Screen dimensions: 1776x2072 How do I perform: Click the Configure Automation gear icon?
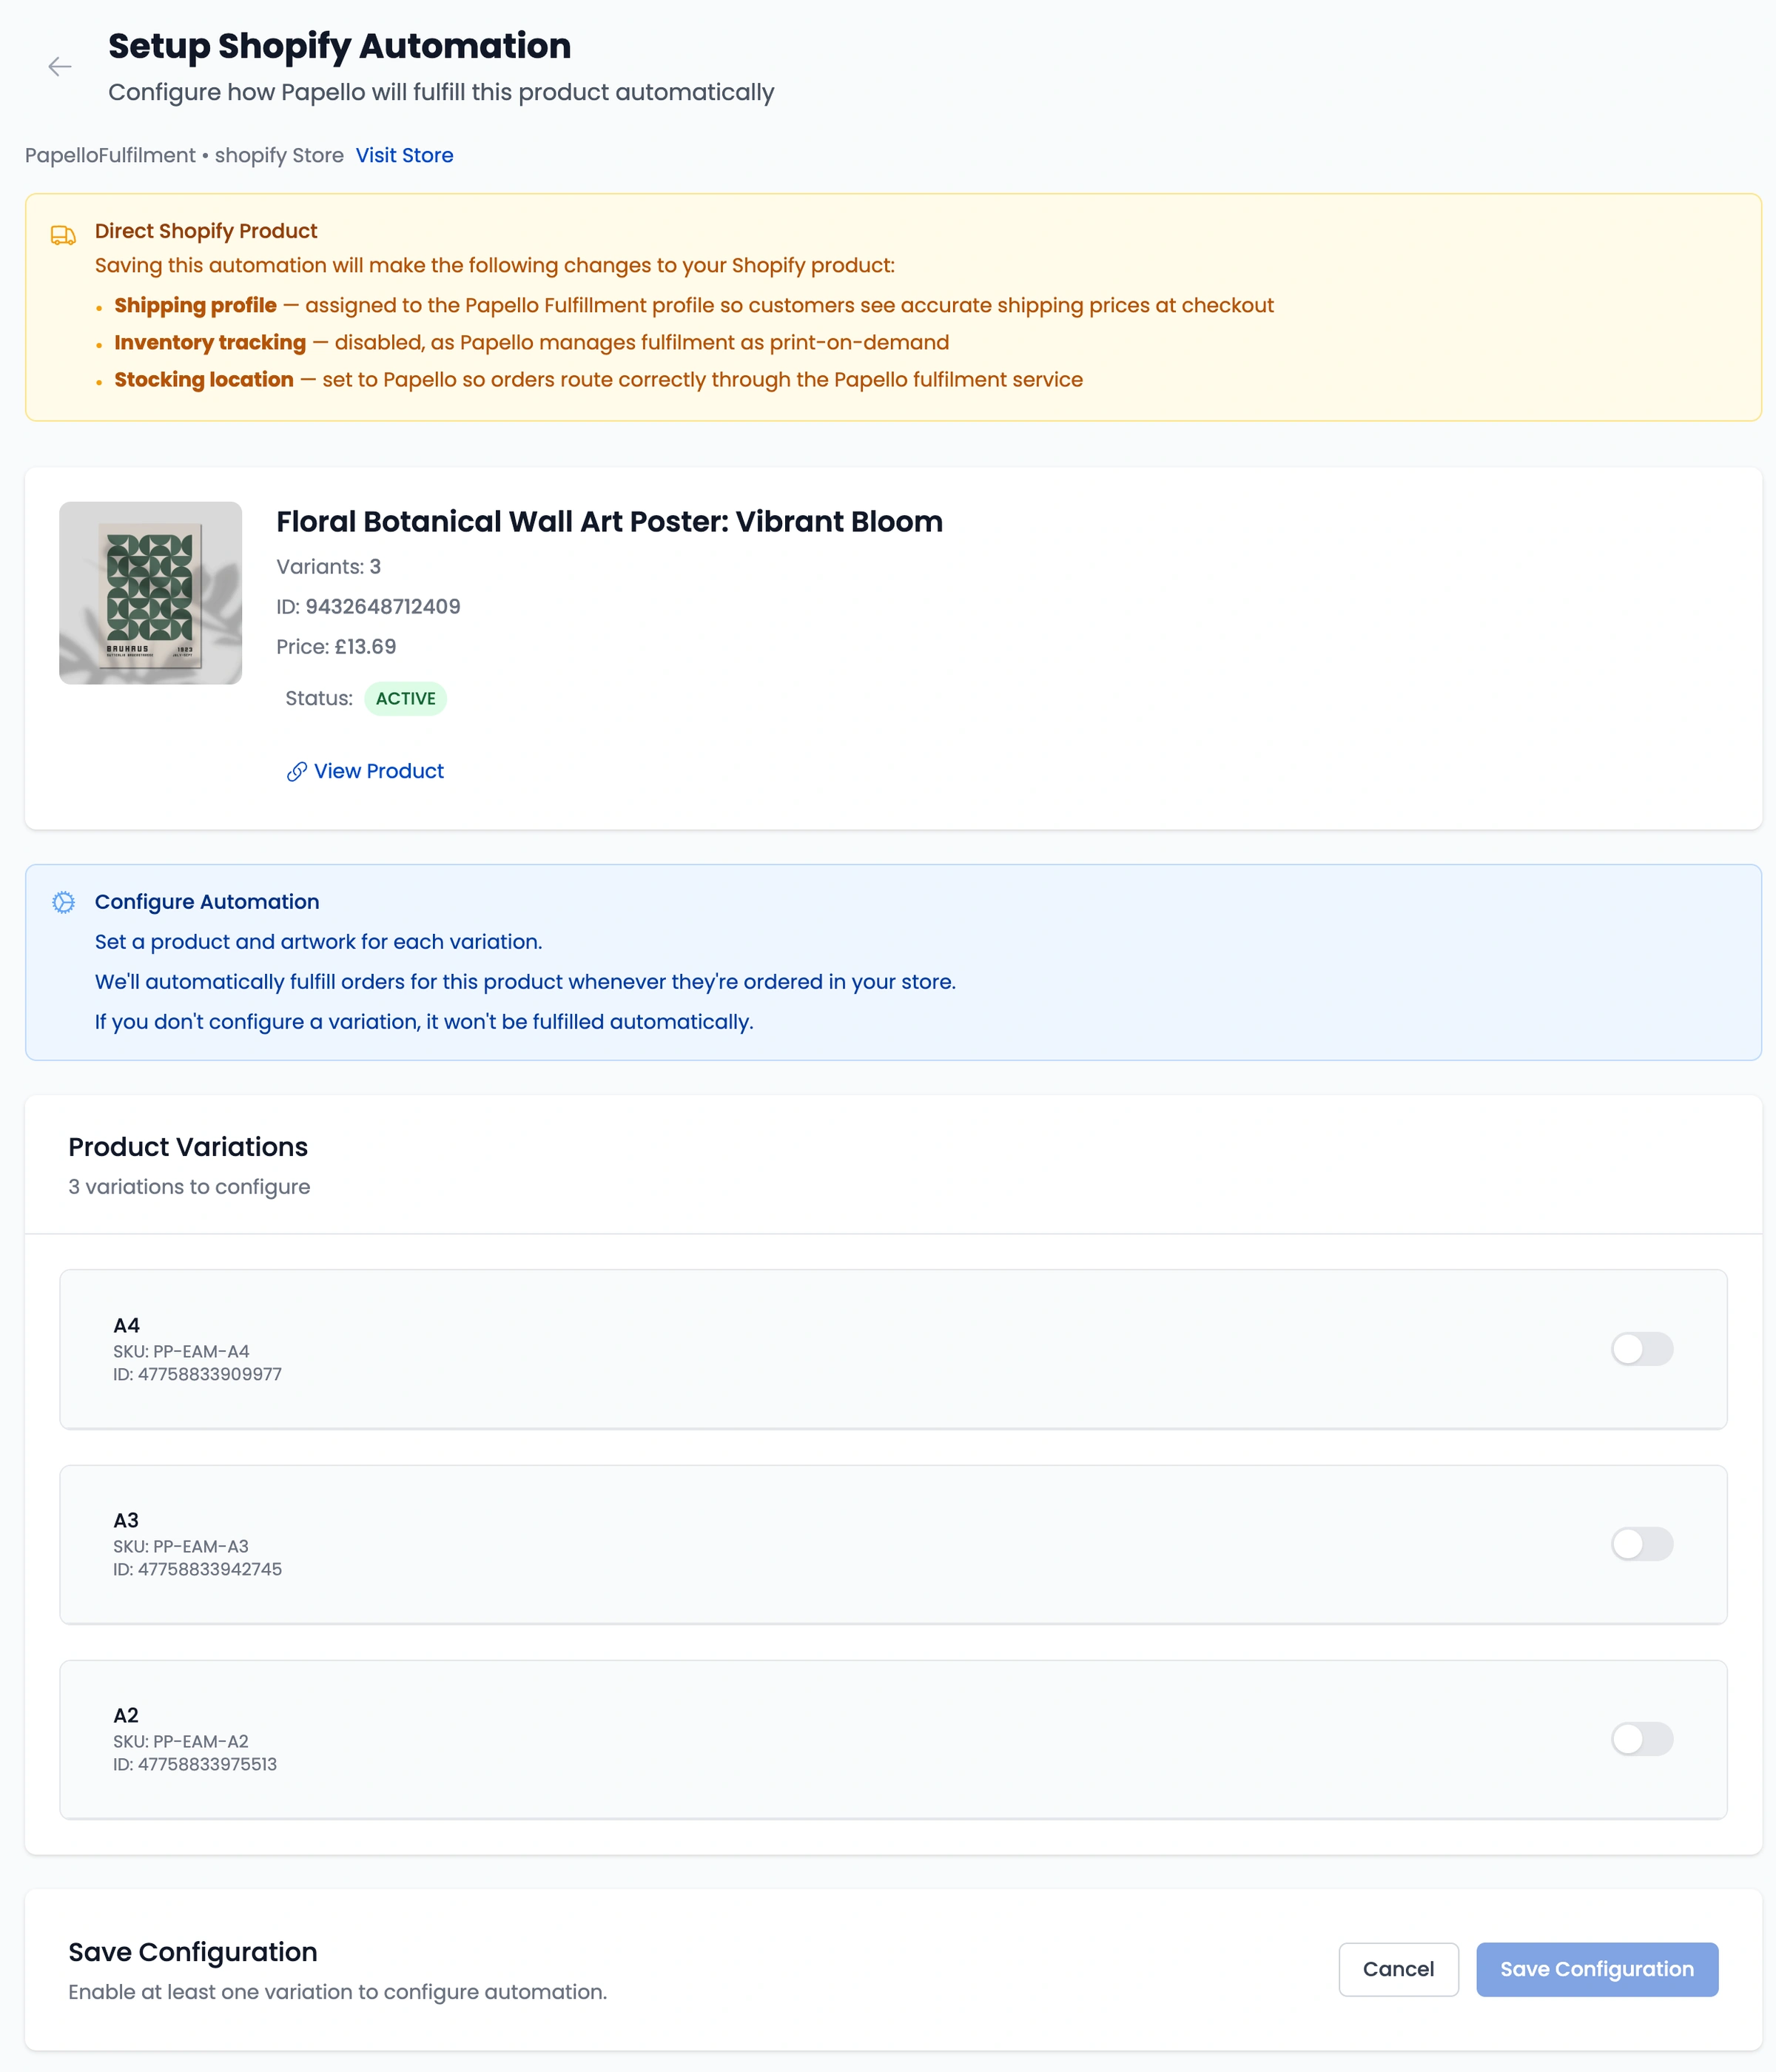coord(63,902)
